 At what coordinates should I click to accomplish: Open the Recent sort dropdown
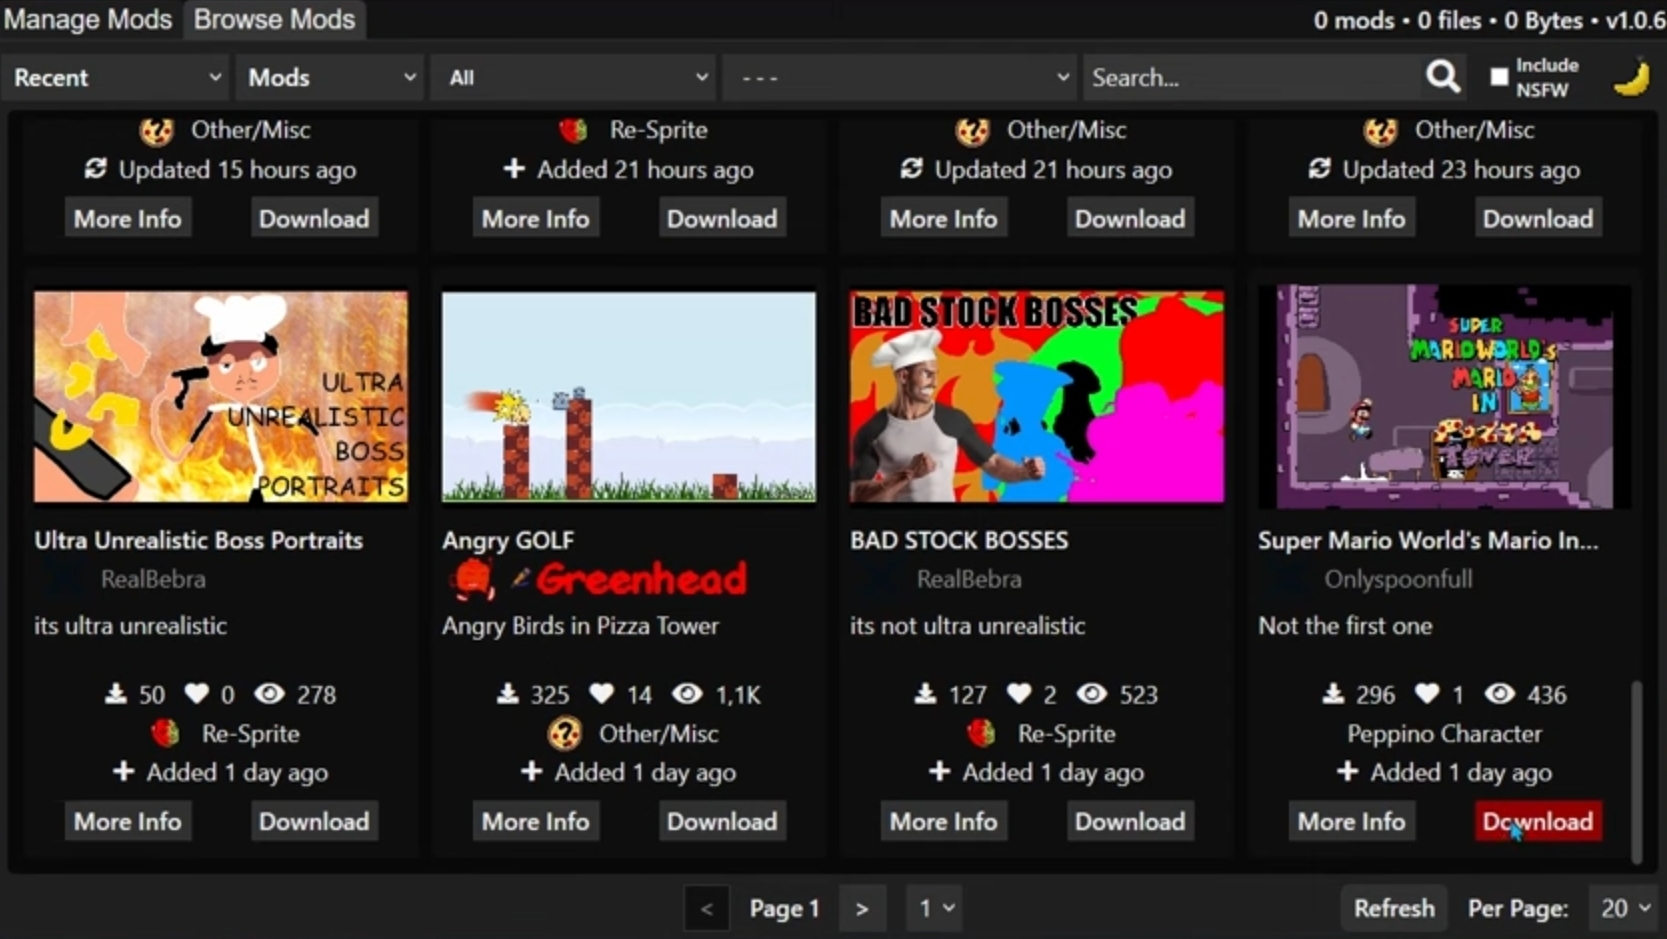[117, 77]
